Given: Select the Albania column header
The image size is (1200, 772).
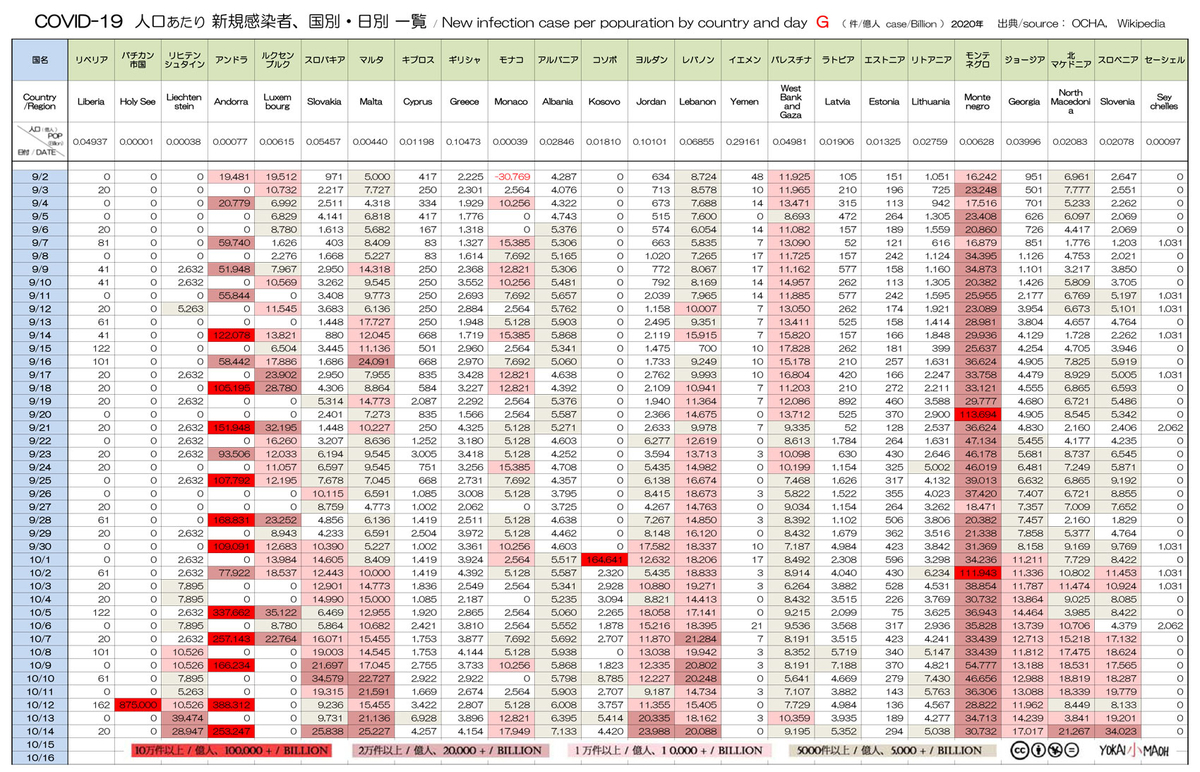Looking at the screenshot, I should coord(559,101).
